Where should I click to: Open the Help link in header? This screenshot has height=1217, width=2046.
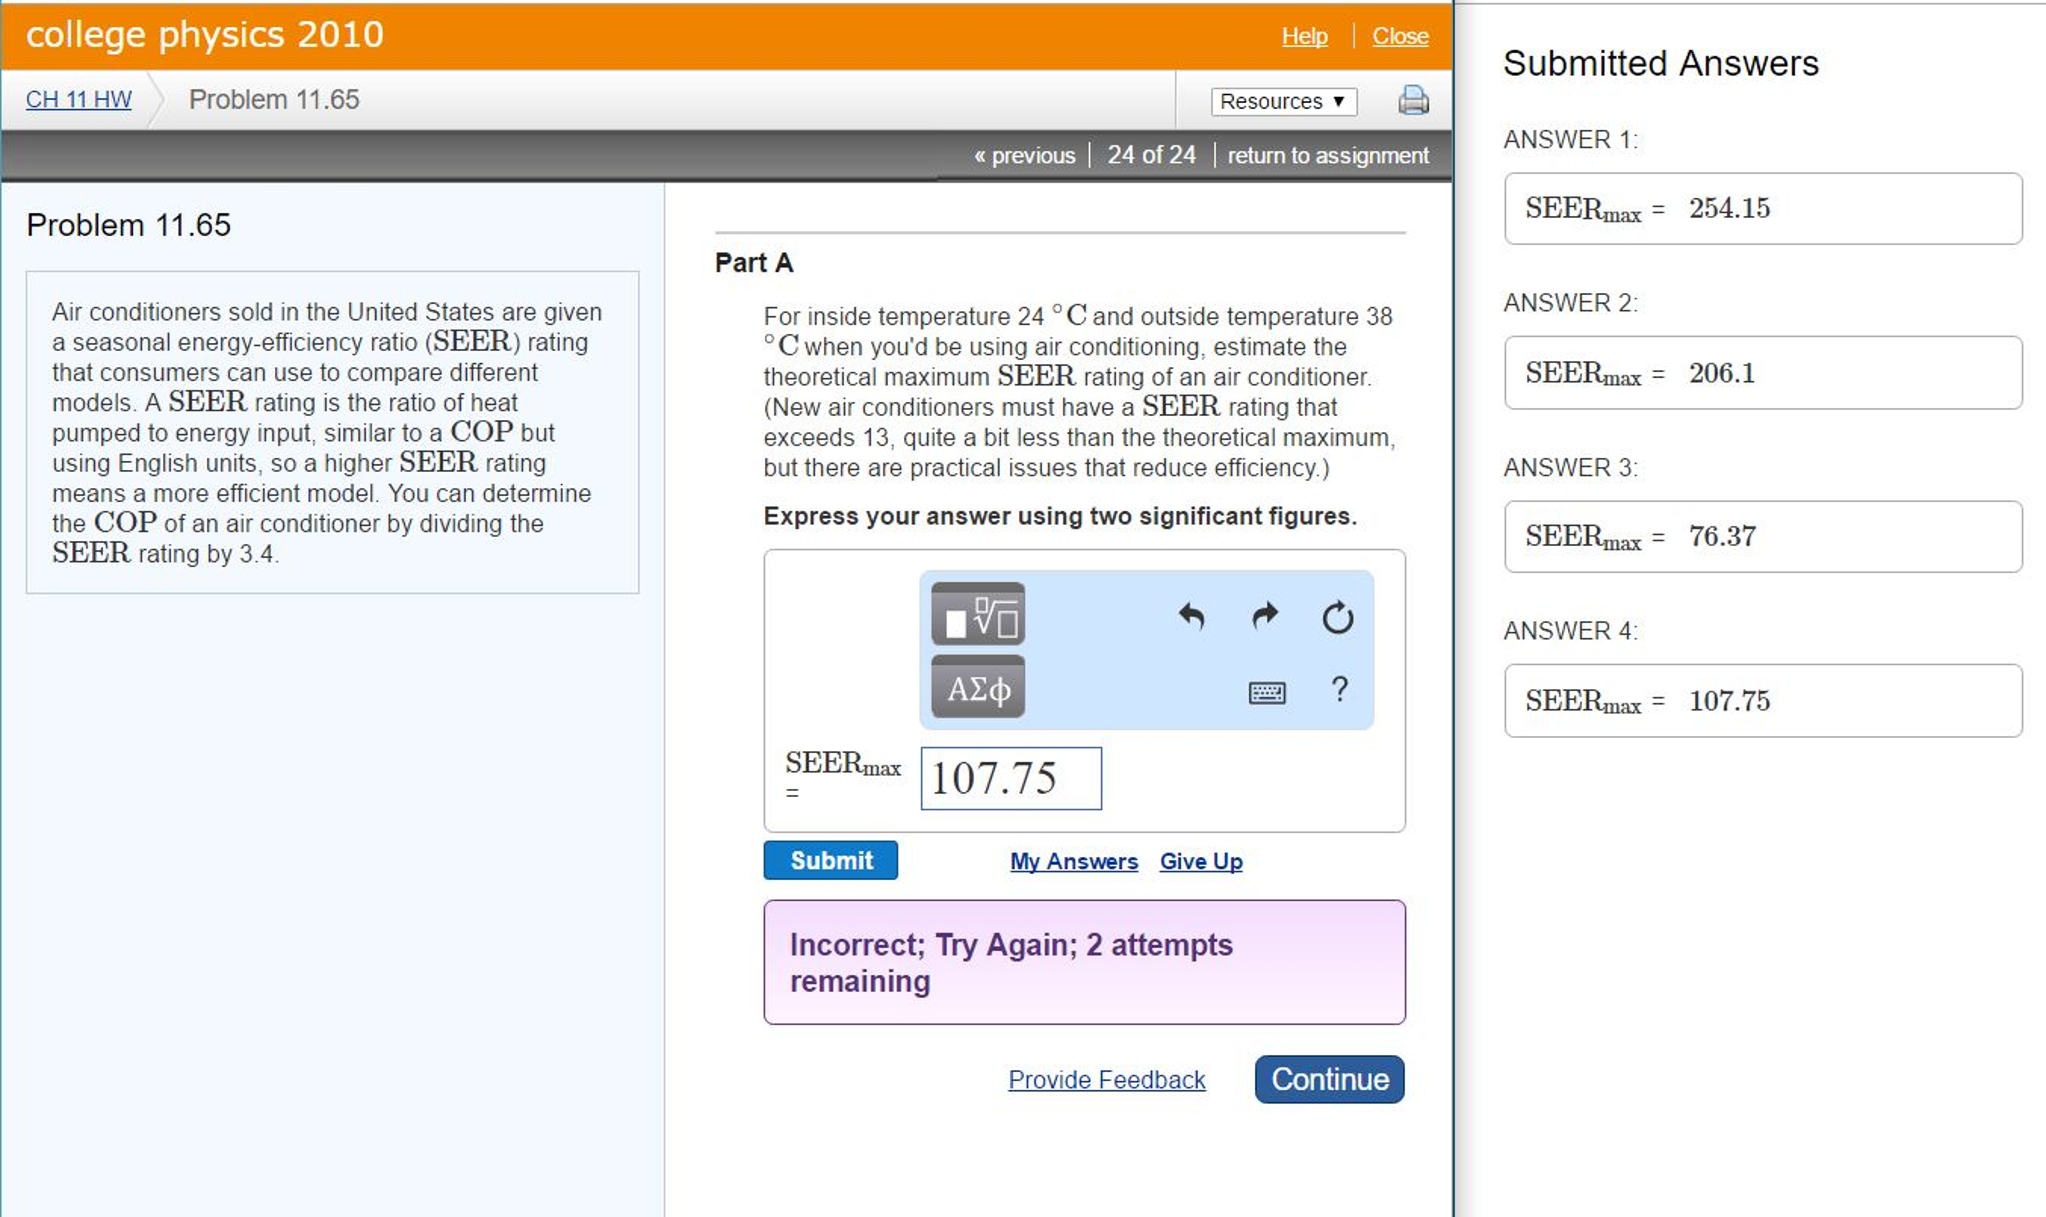tap(1304, 36)
